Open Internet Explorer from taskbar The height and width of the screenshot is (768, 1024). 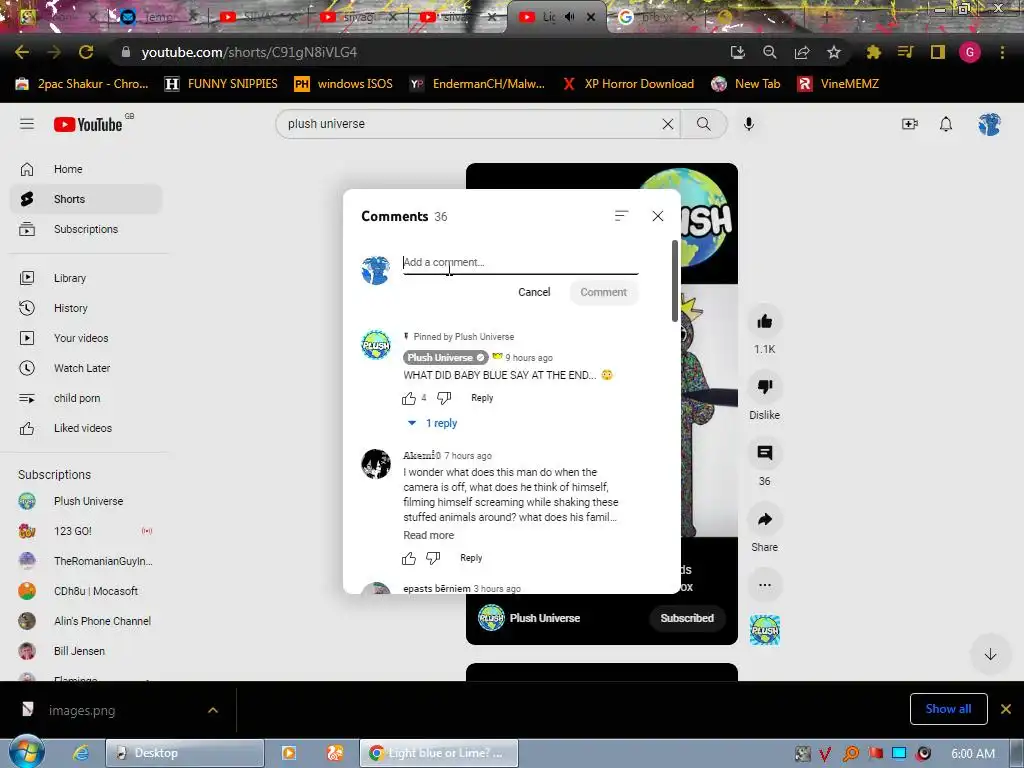[81, 753]
